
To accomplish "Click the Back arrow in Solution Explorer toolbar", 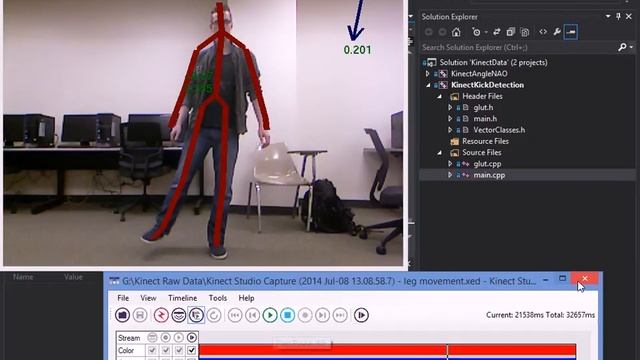I will point(429,32).
